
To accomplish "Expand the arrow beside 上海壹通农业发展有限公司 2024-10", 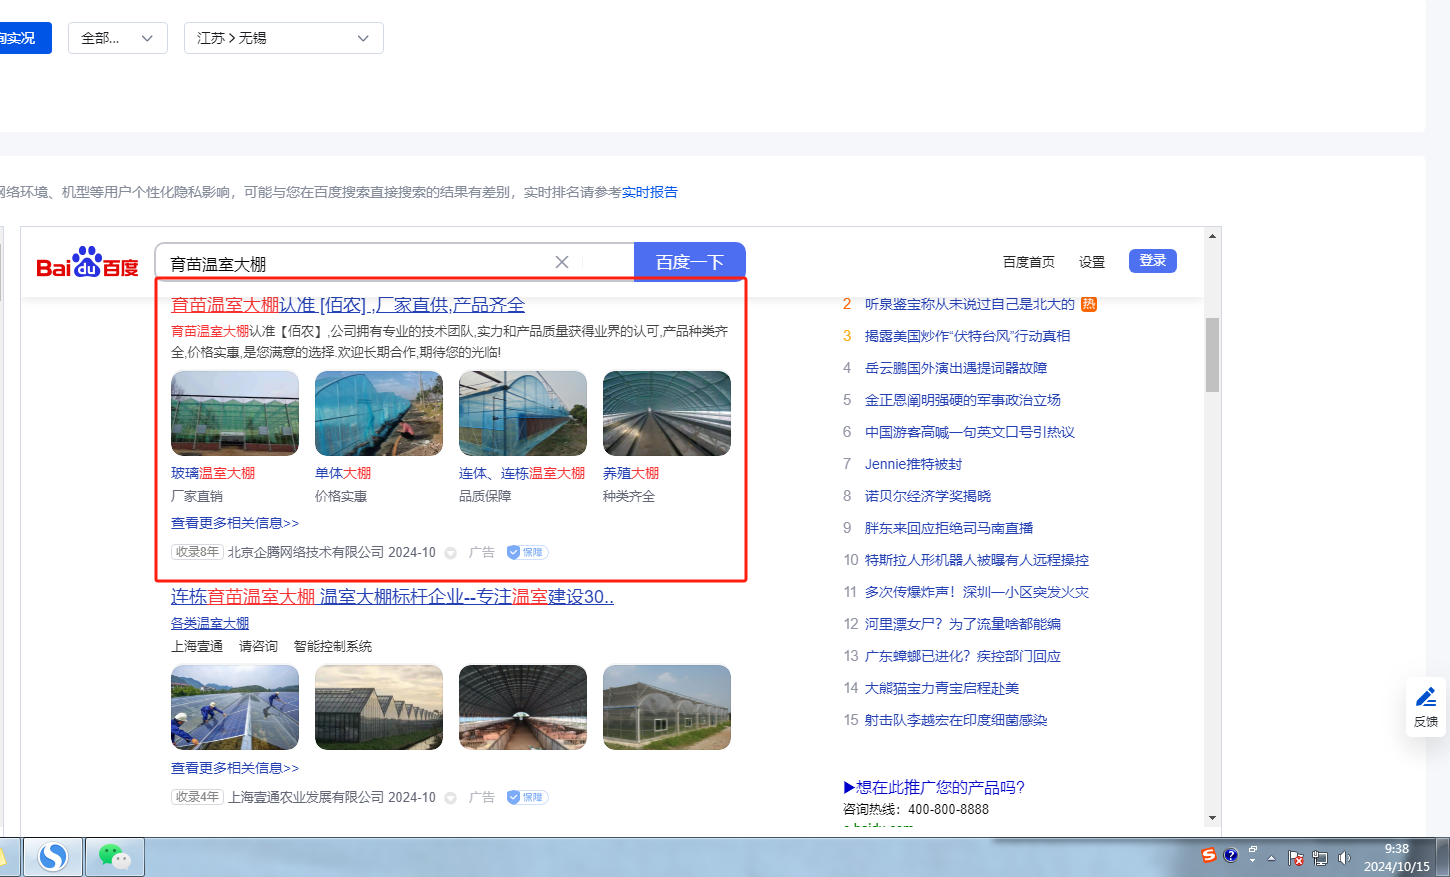I will pyautogui.click(x=450, y=798).
